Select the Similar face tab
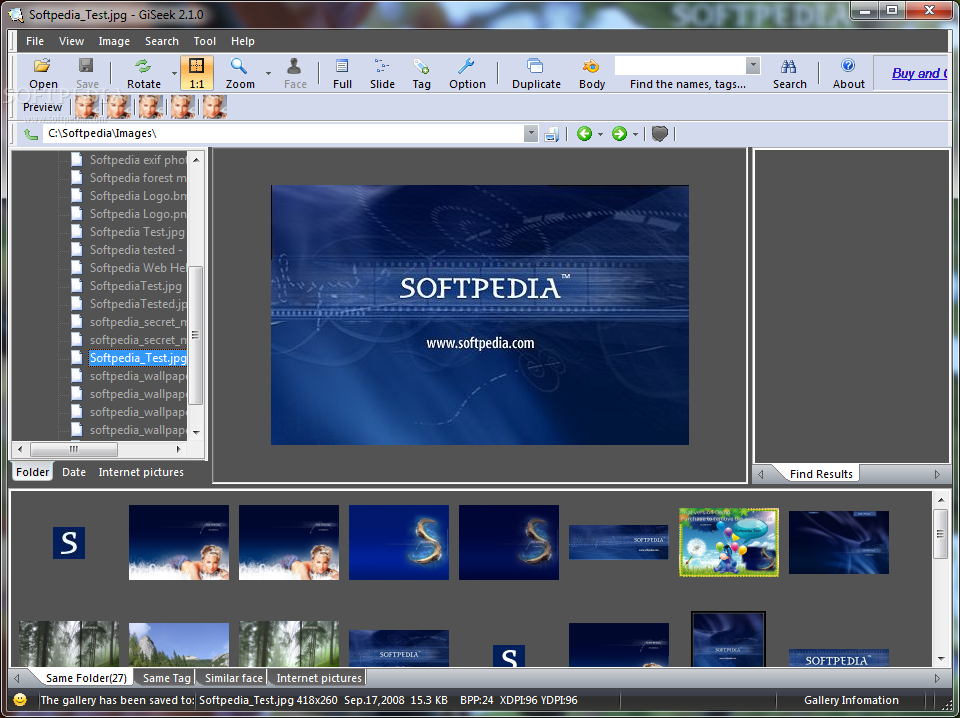This screenshot has height=718, width=960. click(x=233, y=678)
